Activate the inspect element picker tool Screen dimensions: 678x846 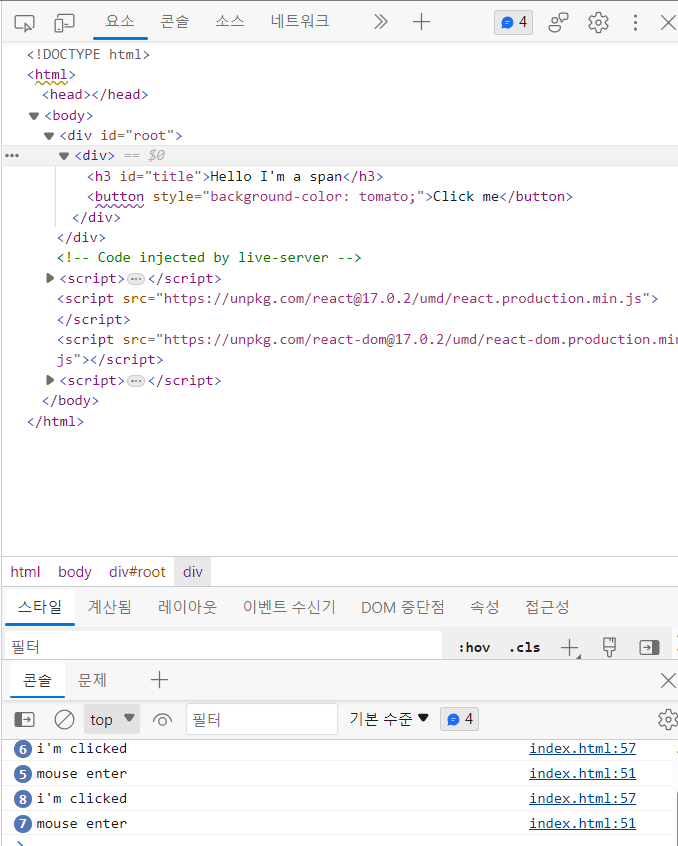(x=24, y=23)
